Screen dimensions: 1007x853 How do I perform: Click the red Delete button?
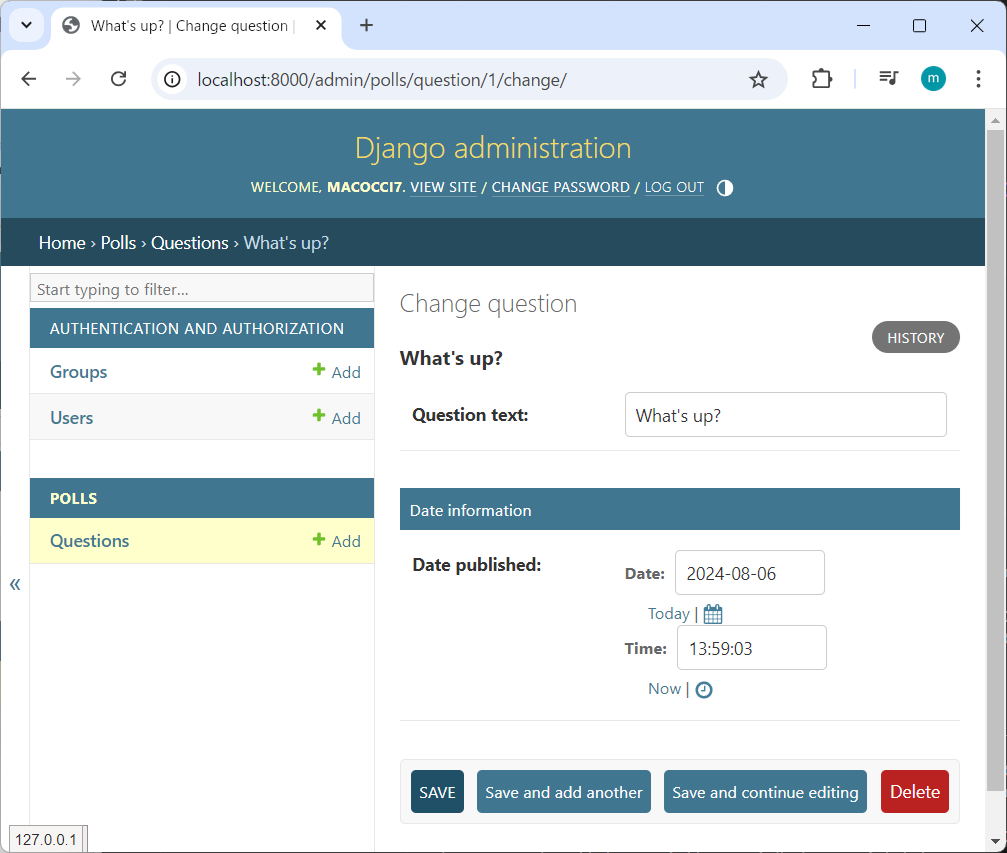[x=914, y=792]
